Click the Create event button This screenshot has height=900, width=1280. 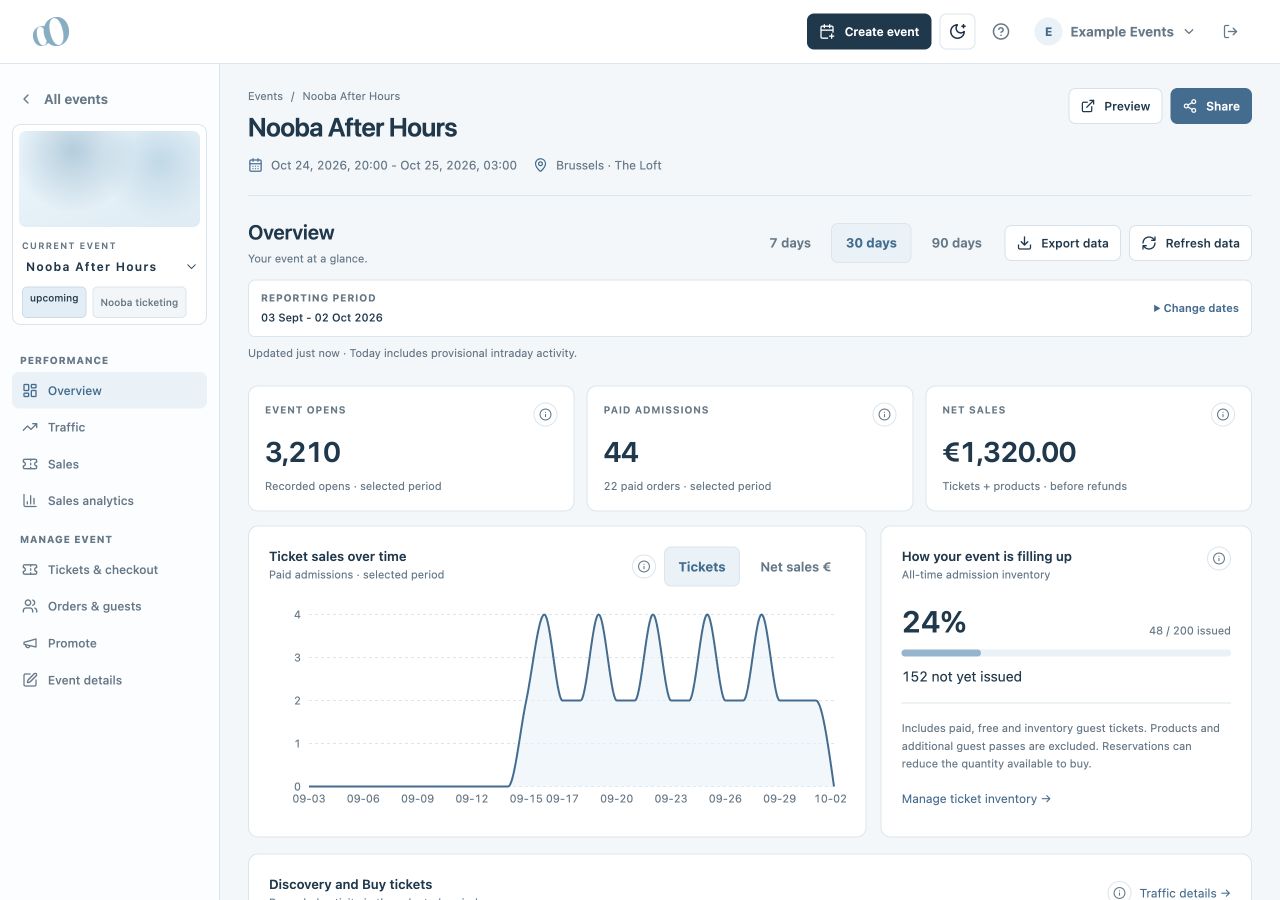click(869, 32)
